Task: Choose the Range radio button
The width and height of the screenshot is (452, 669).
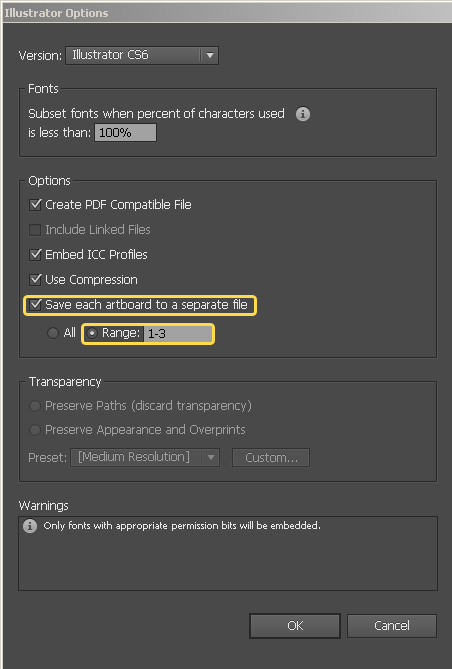Action: (x=92, y=333)
